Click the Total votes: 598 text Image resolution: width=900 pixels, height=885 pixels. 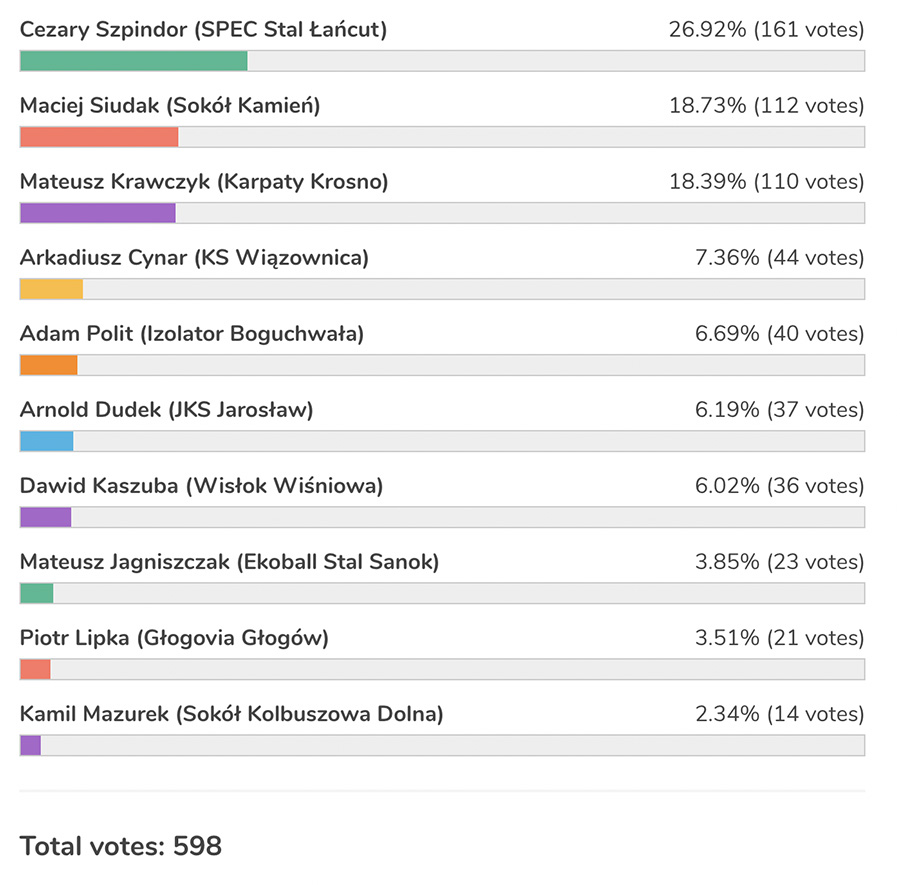pyautogui.click(x=121, y=846)
